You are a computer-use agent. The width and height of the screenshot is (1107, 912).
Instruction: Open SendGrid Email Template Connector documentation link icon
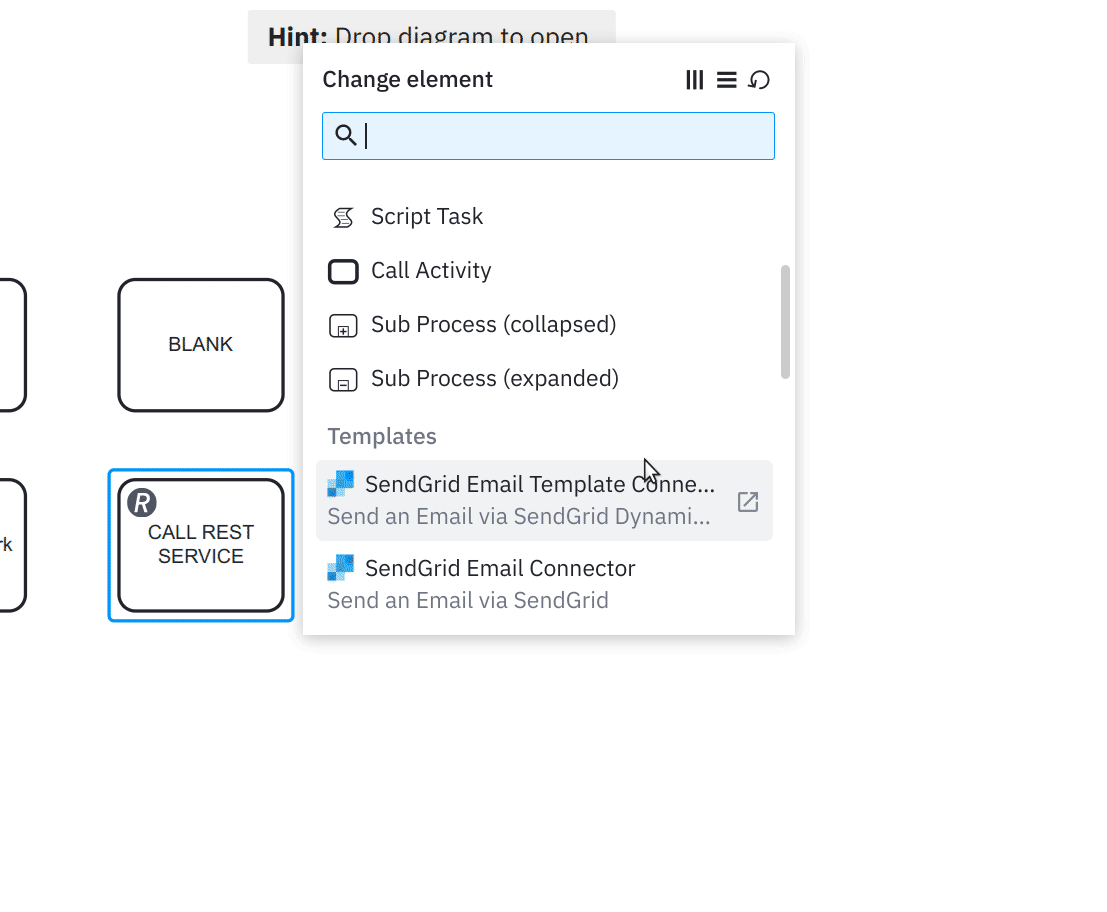(747, 503)
